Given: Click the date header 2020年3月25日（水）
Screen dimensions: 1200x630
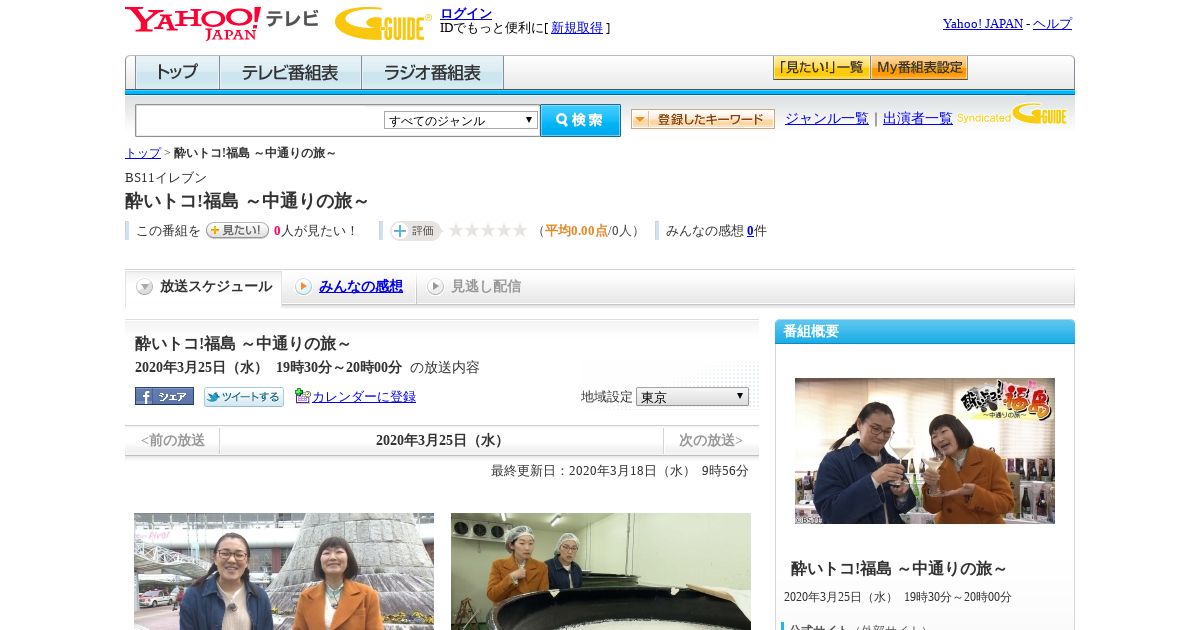Looking at the screenshot, I should tap(441, 440).
